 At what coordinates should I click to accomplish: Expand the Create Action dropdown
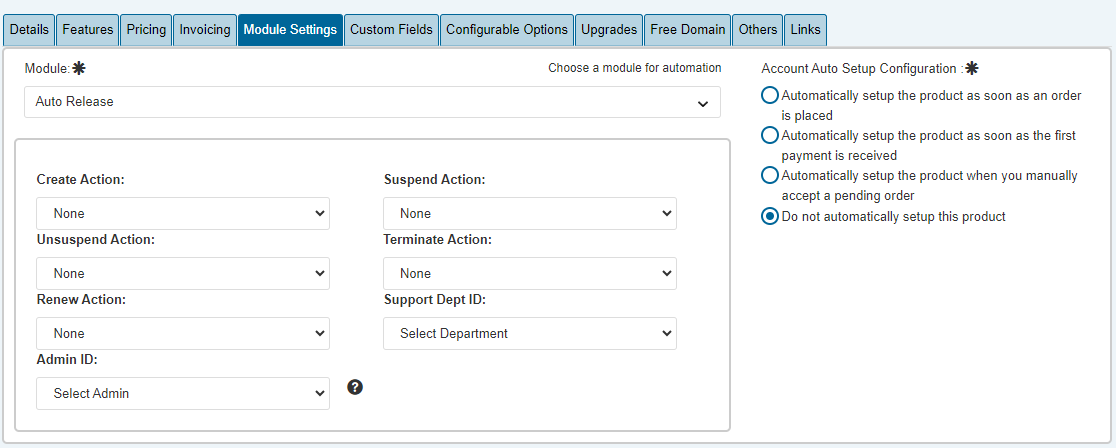183,214
